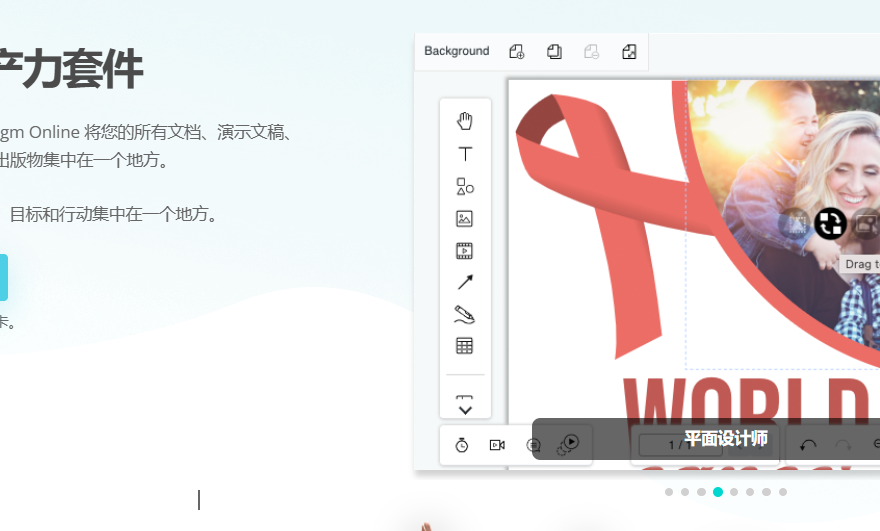Screen dimensions: 880x531
Task: Select the Hand pan tool
Action: pyautogui.click(x=465, y=121)
